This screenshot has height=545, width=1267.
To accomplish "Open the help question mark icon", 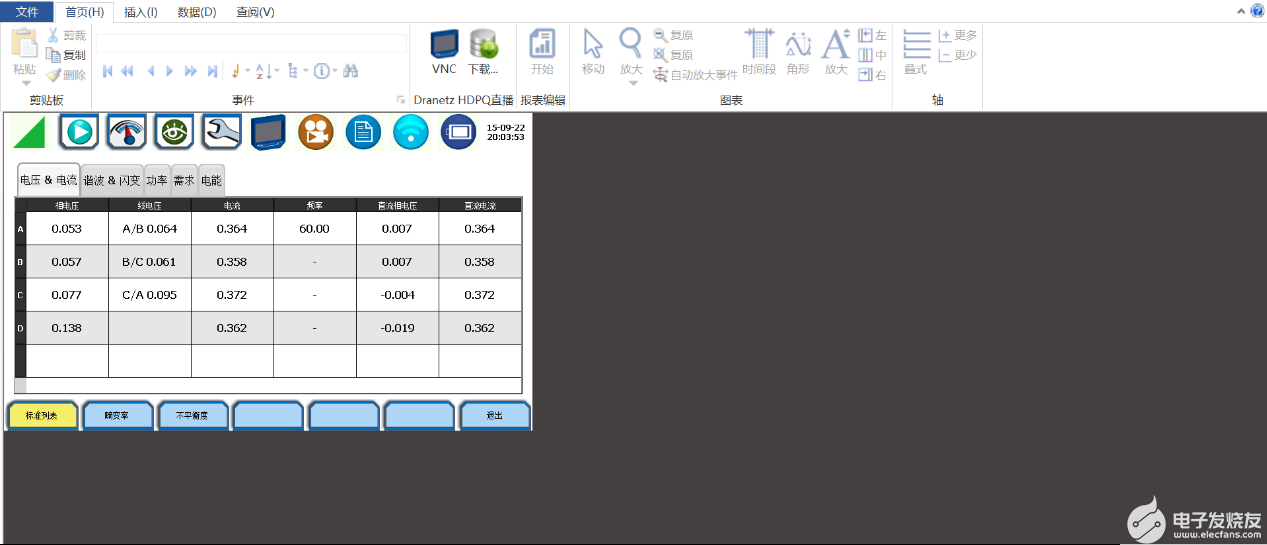I will [1258, 10].
